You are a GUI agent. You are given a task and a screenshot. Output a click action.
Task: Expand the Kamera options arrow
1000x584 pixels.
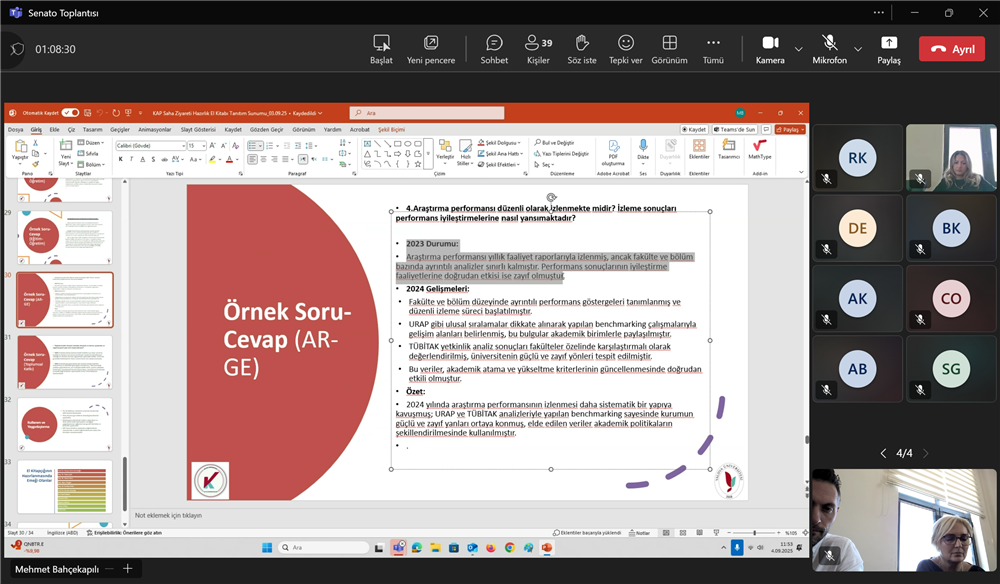tap(798, 49)
